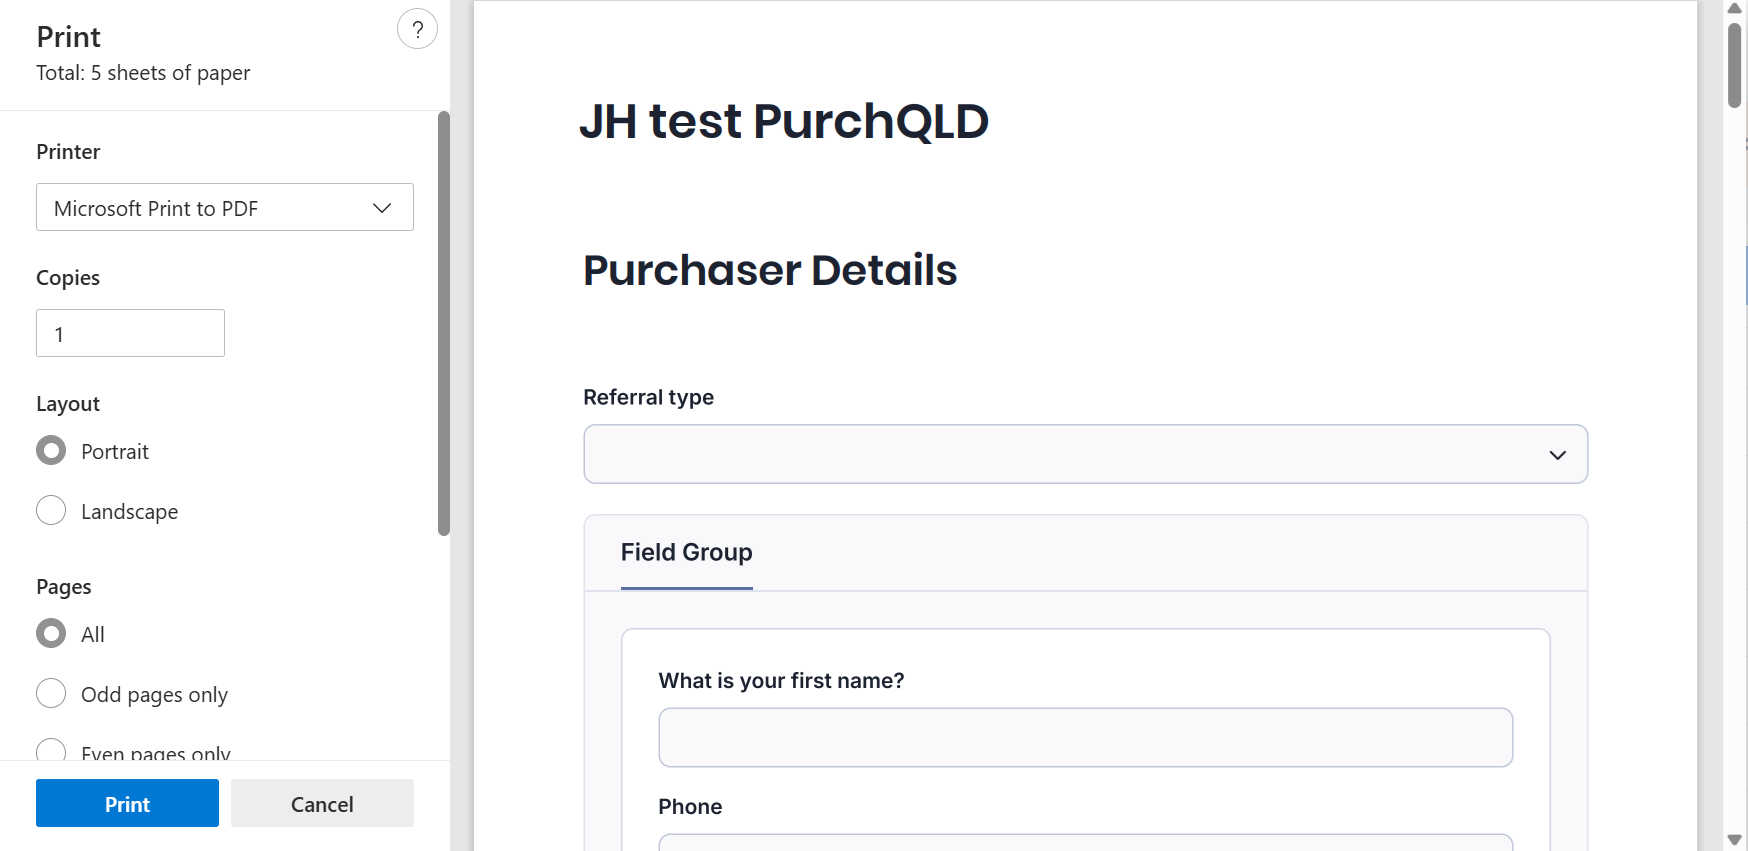Image resolution: width=1748 pixels, height=851 pixels.
Task: Choose the Odd pages only option
Action: (51, 694)
